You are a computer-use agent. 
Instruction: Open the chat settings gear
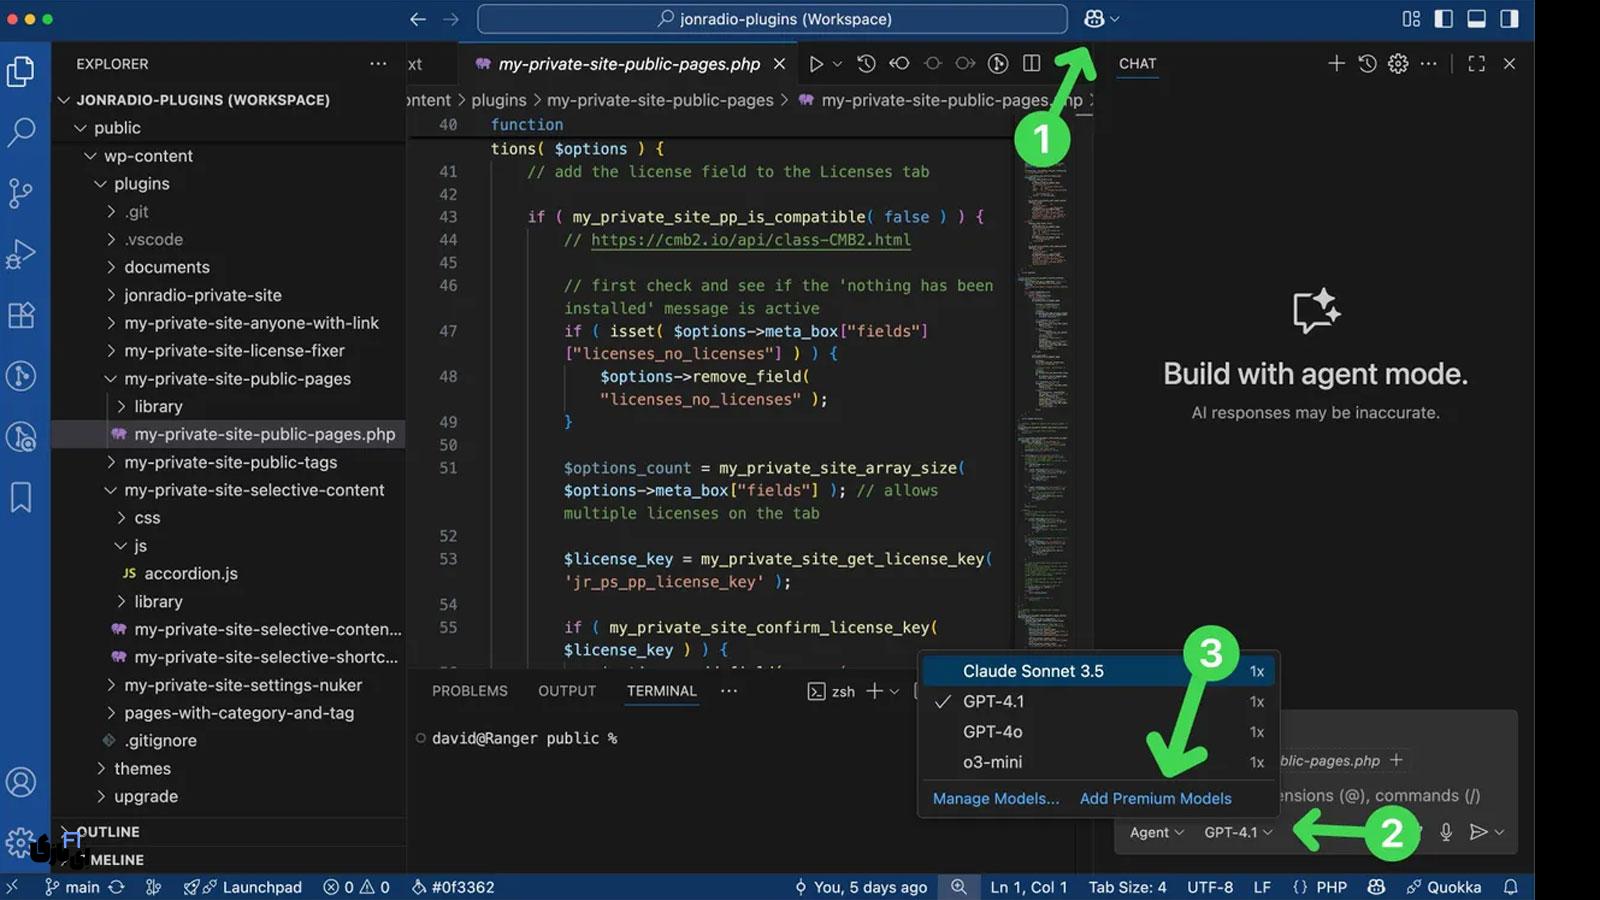tap(1397, 63)
